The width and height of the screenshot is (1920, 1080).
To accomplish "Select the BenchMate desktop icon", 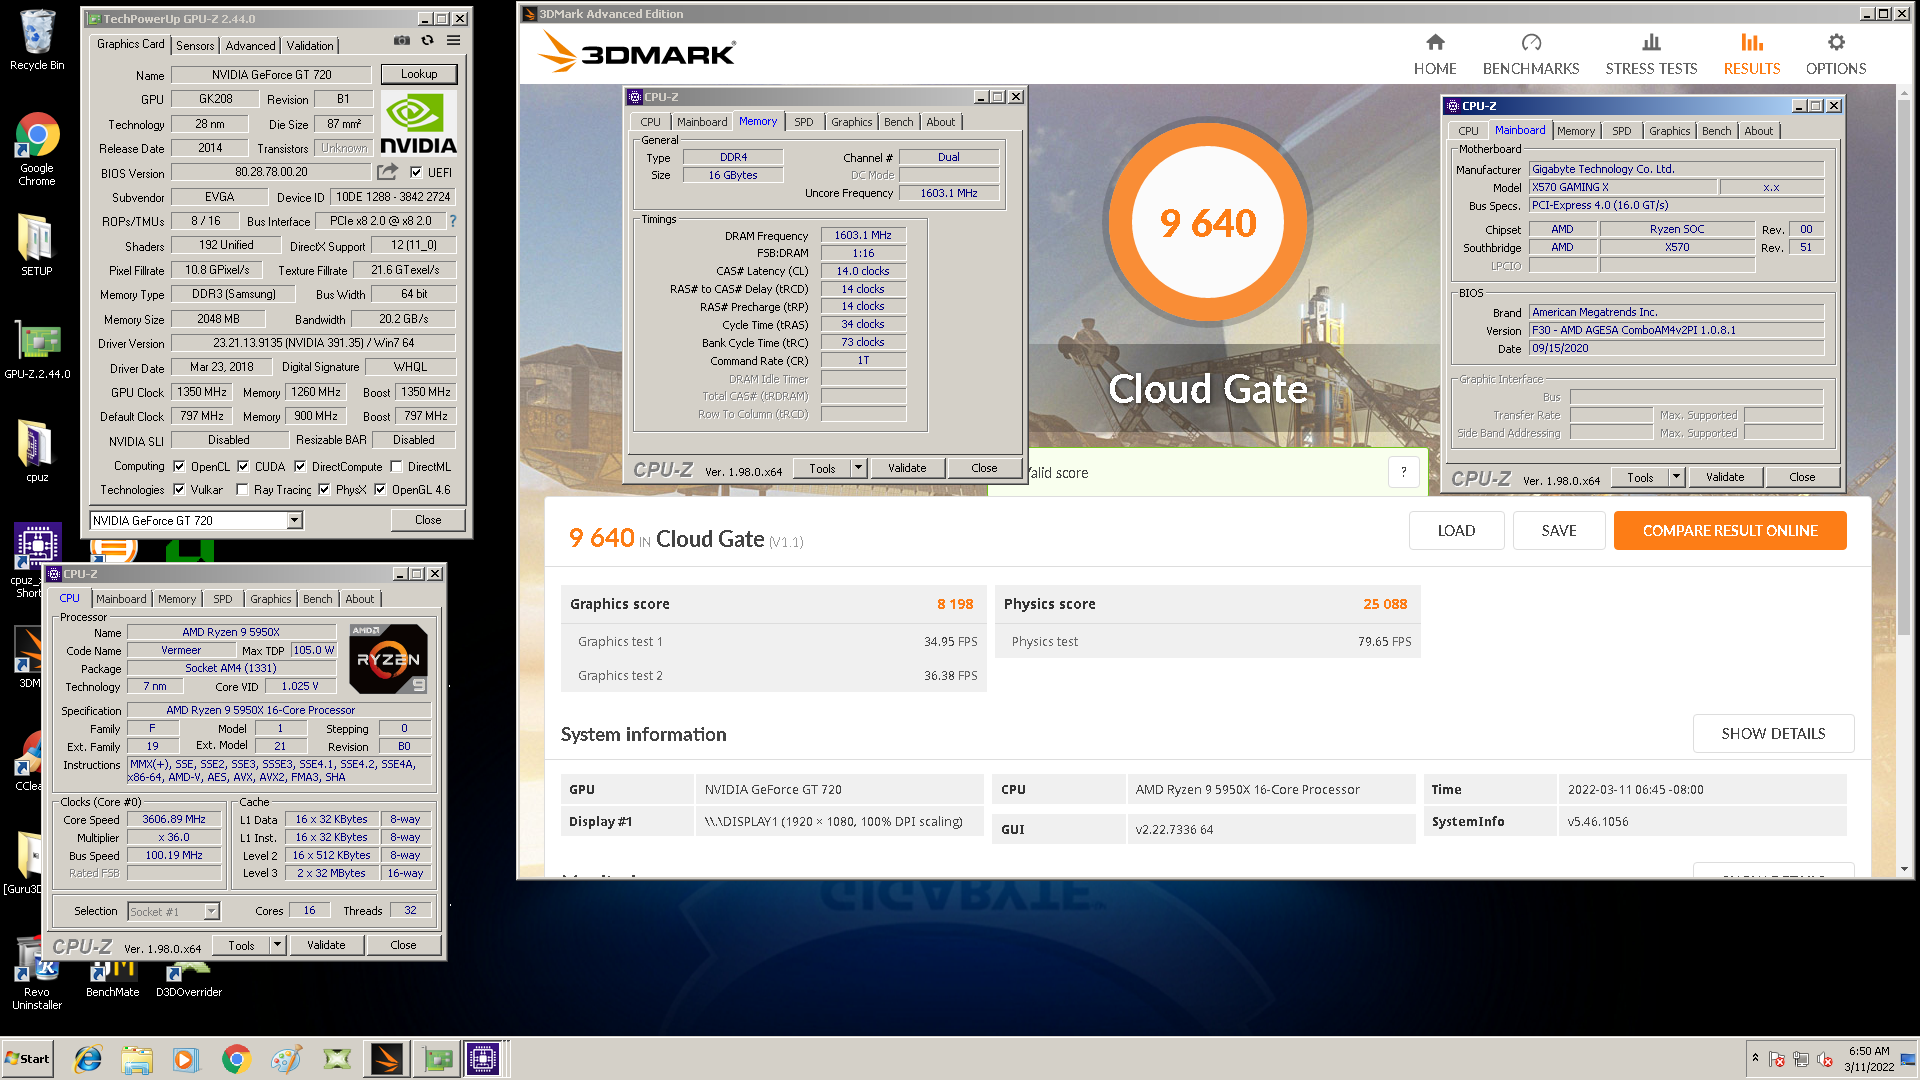I will click(112, 977).
